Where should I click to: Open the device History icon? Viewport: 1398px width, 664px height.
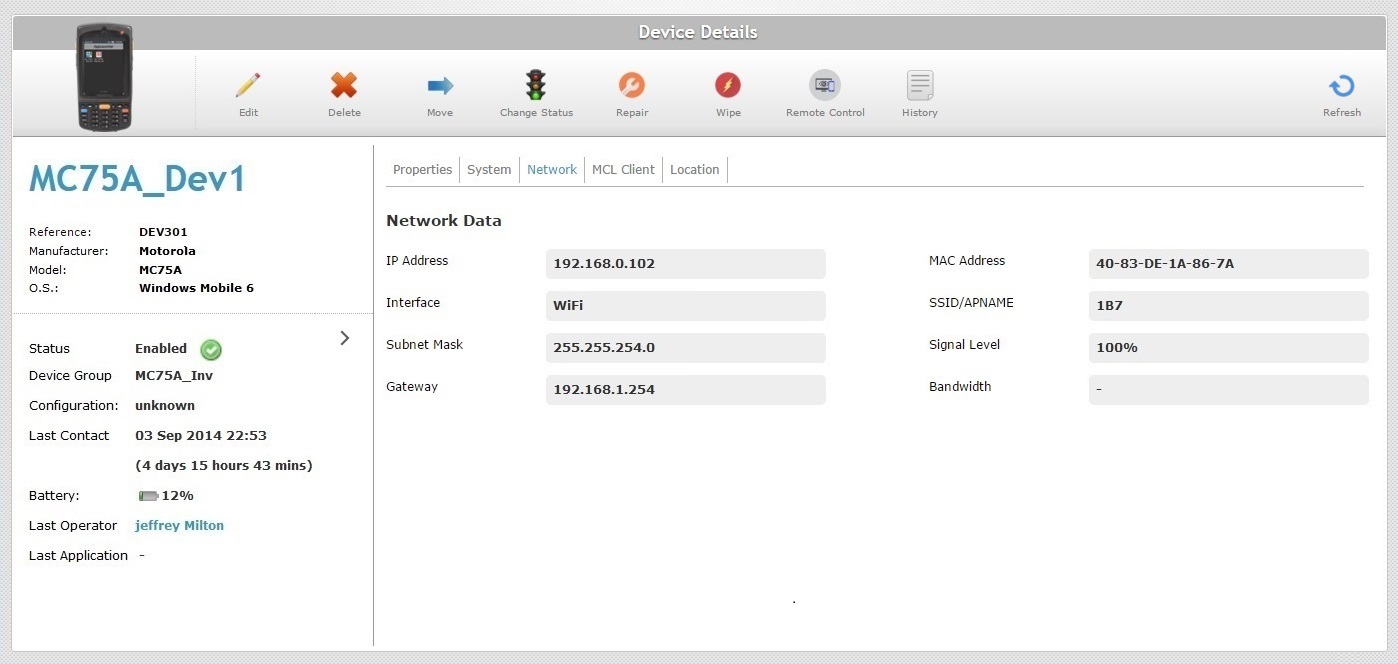pos(920,86)
